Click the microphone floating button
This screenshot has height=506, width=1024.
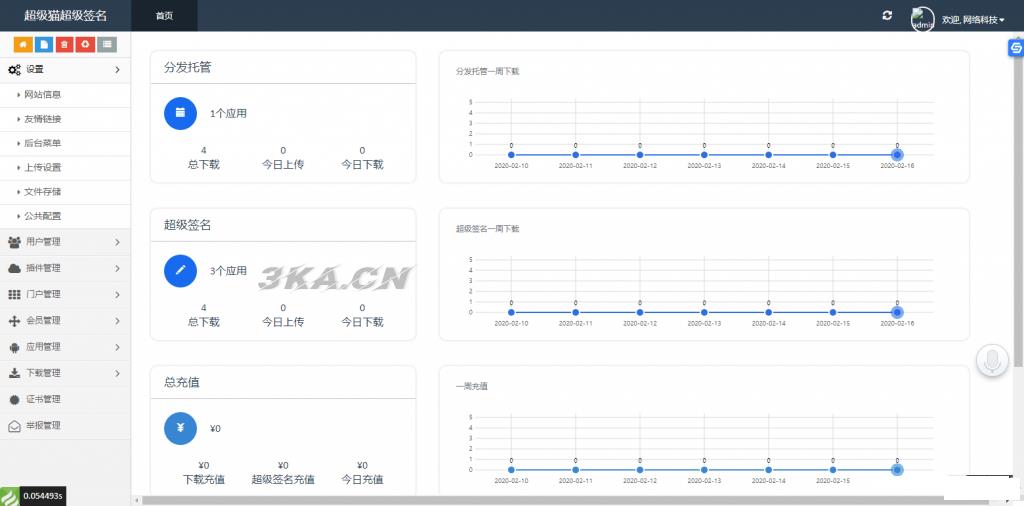pyautogui.click(x=992, y=360)
